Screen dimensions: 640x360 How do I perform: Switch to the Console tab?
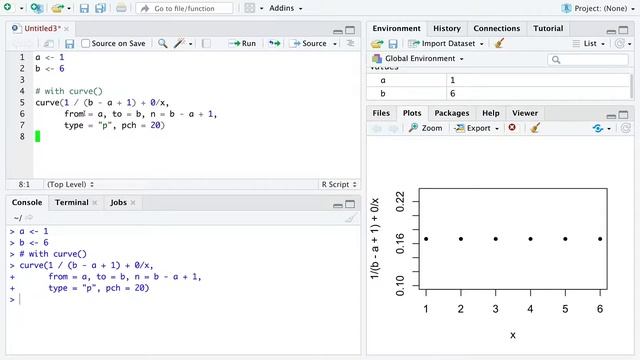[x=27, y=202]
